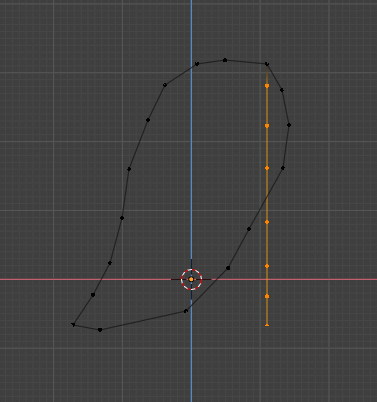This screenshot has height=402, width=377.
Task: Select the black vertex just left of blue axis bottom
Action: click(186, 311)
